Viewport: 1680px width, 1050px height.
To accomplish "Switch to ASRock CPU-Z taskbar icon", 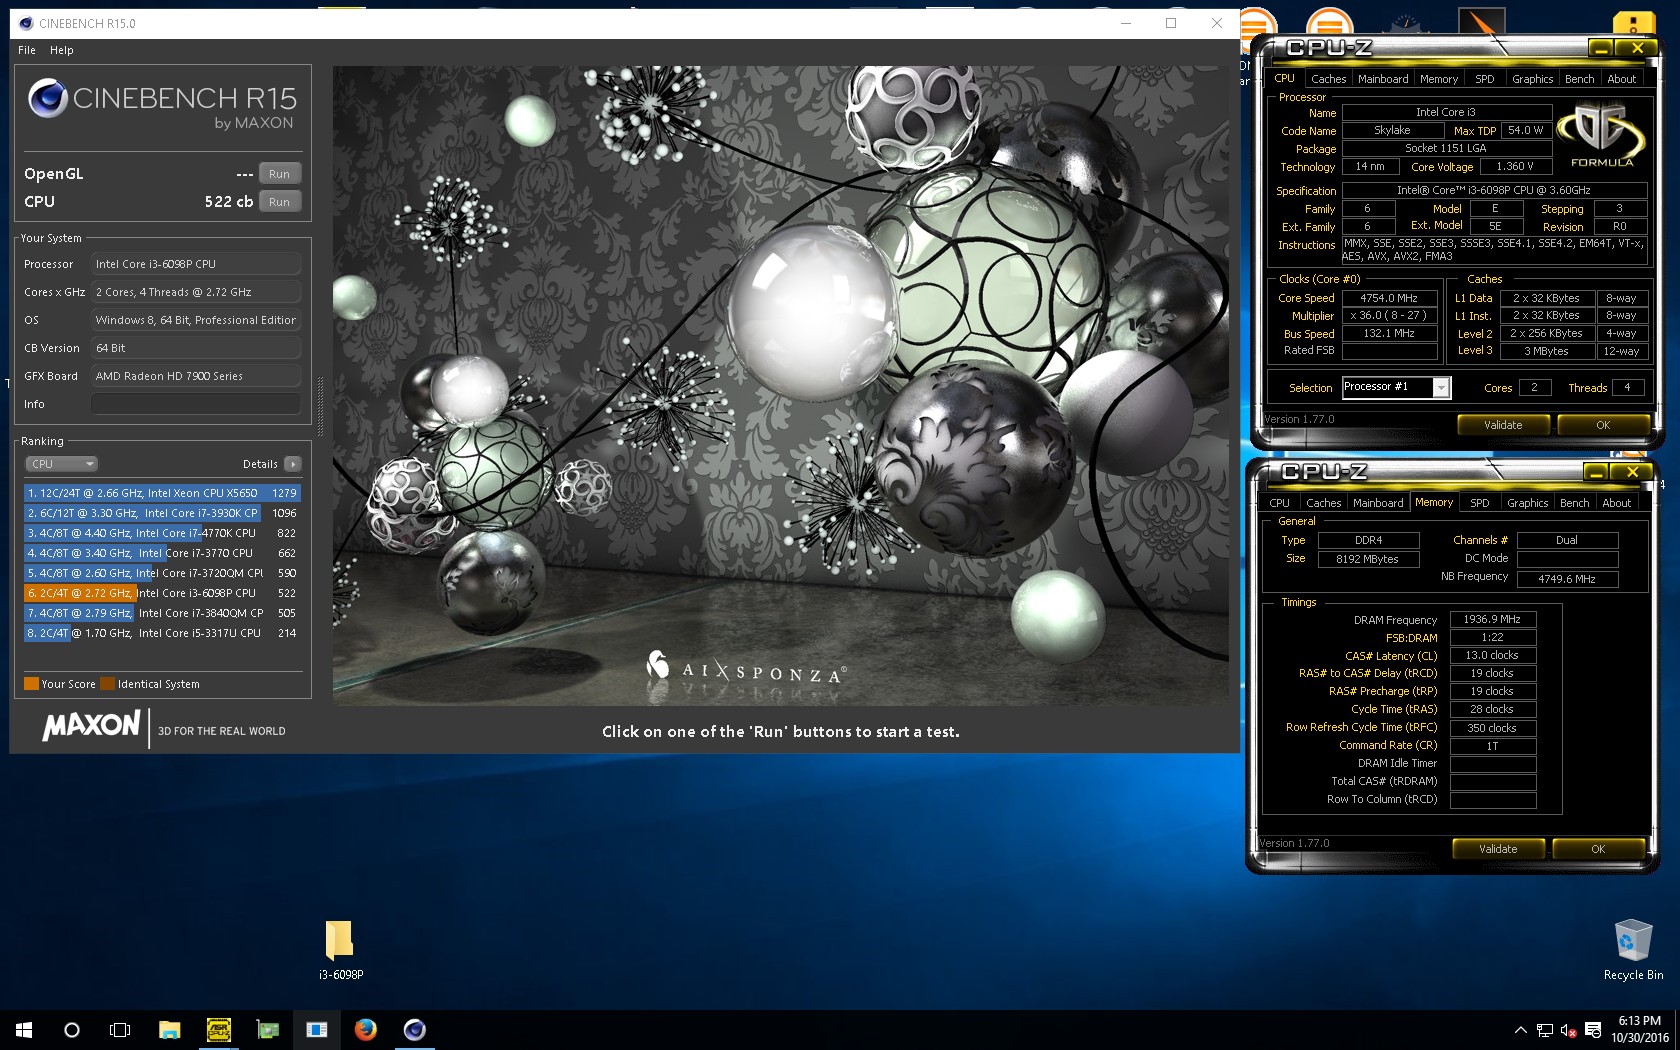I will tap(218, 1029).
